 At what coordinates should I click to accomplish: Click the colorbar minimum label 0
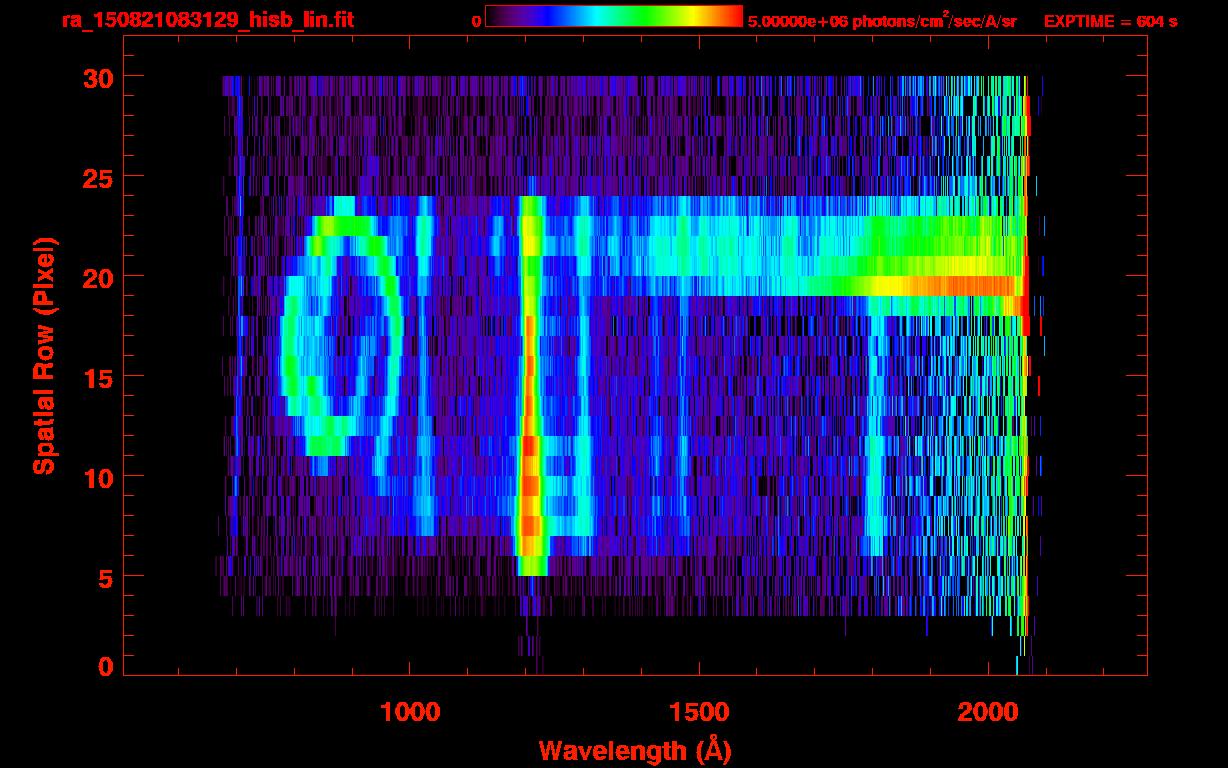point(476,21)
